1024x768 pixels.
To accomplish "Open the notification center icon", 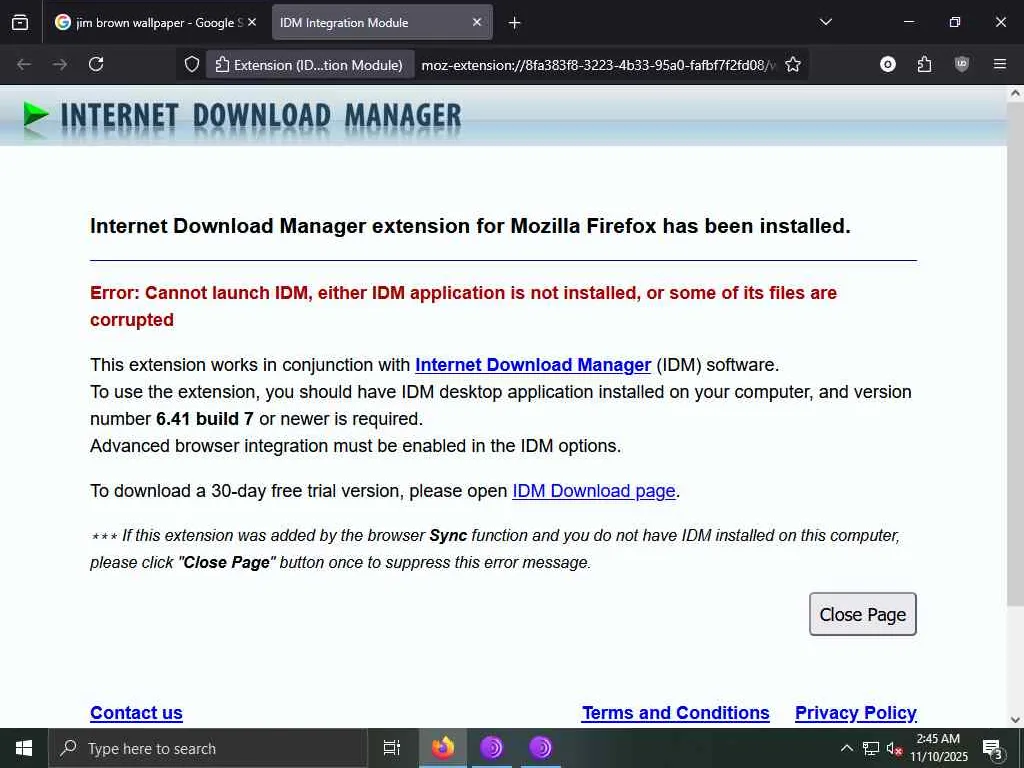I will point(993,748).
